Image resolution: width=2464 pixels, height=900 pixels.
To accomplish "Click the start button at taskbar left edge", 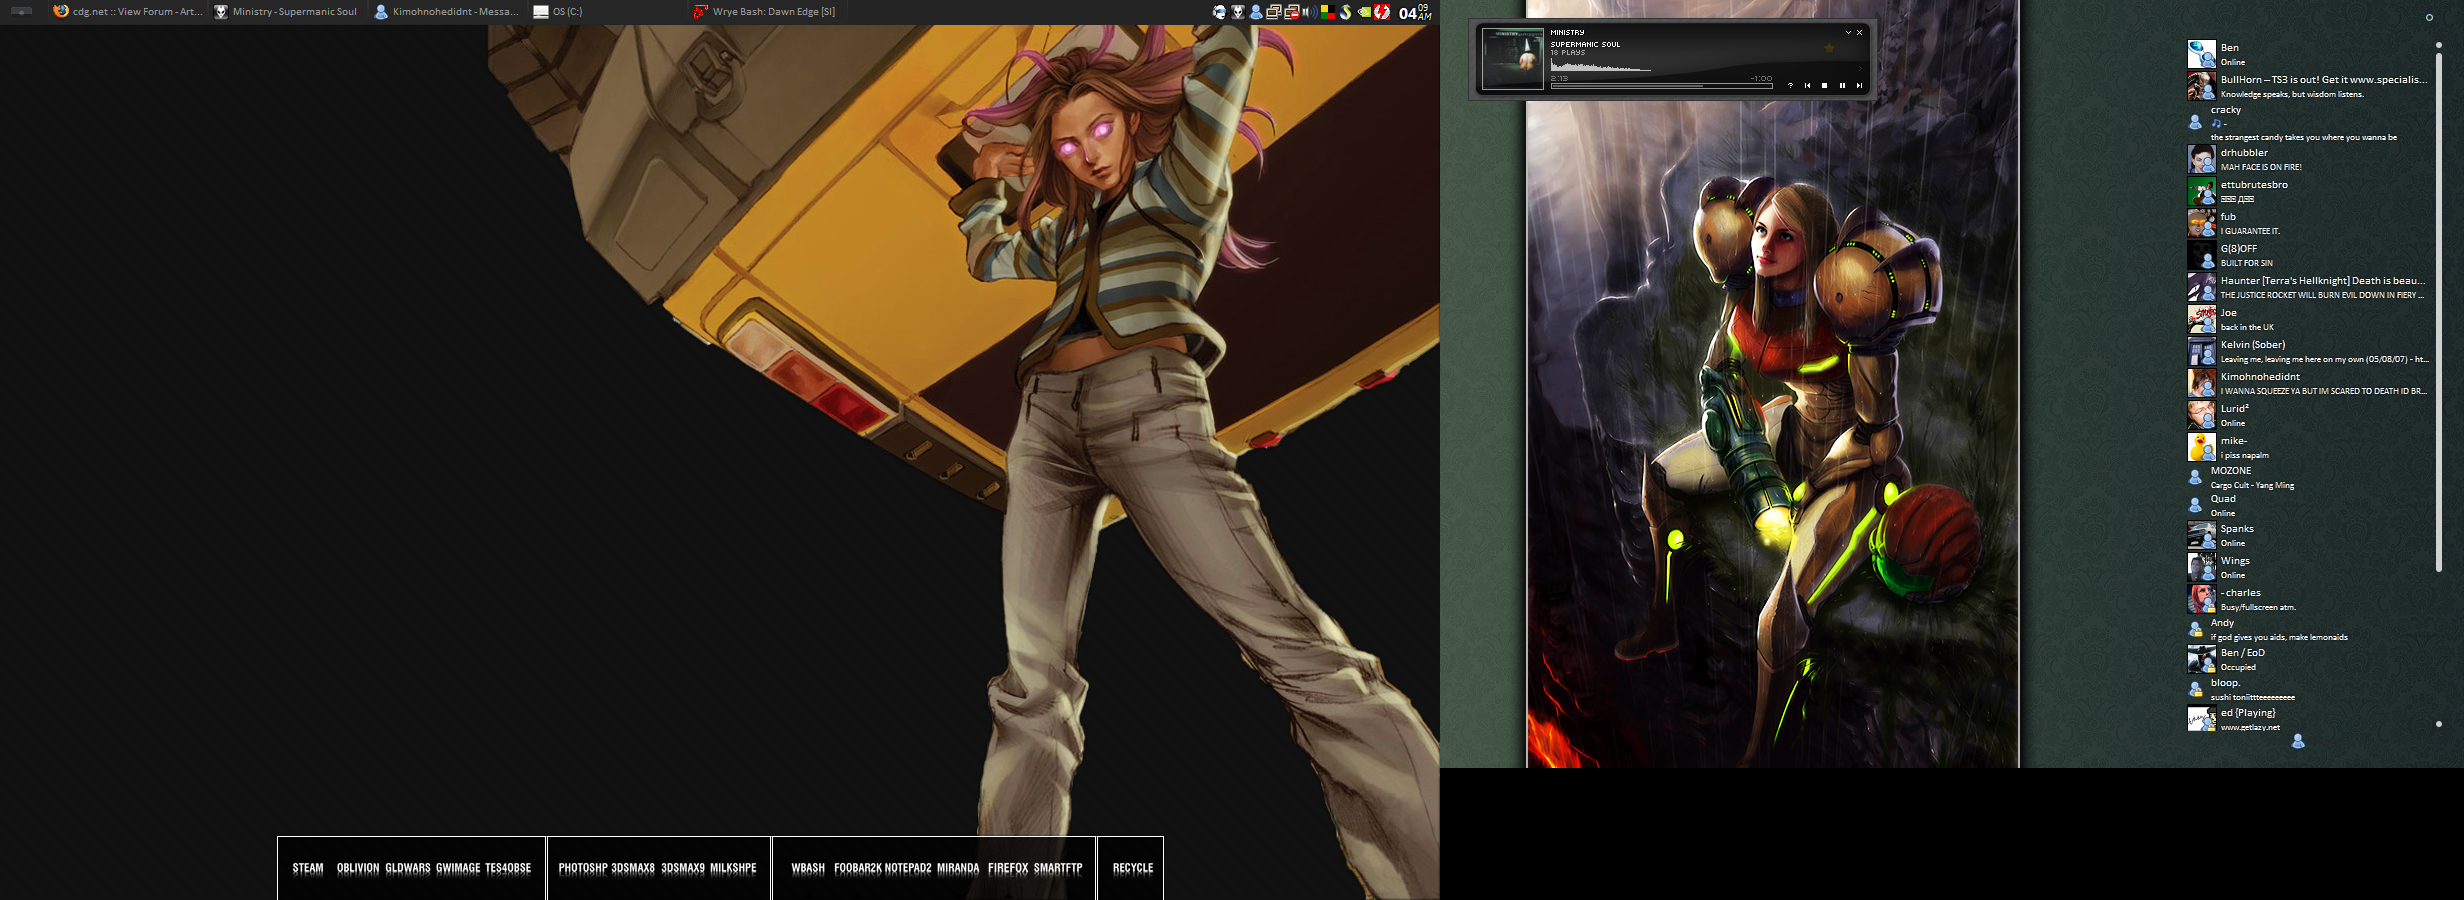I will (21, 12).
